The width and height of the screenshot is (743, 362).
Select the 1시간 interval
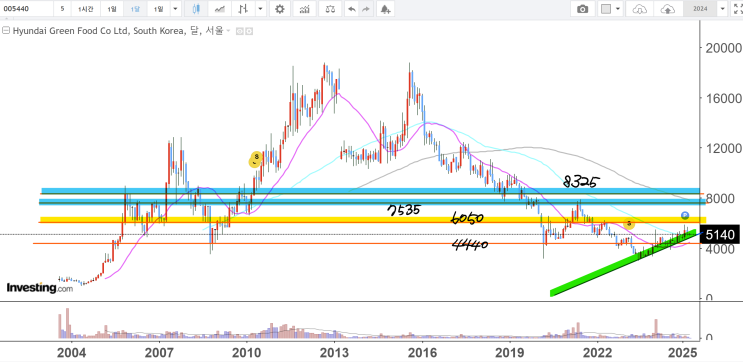click(x=86, y=9)
